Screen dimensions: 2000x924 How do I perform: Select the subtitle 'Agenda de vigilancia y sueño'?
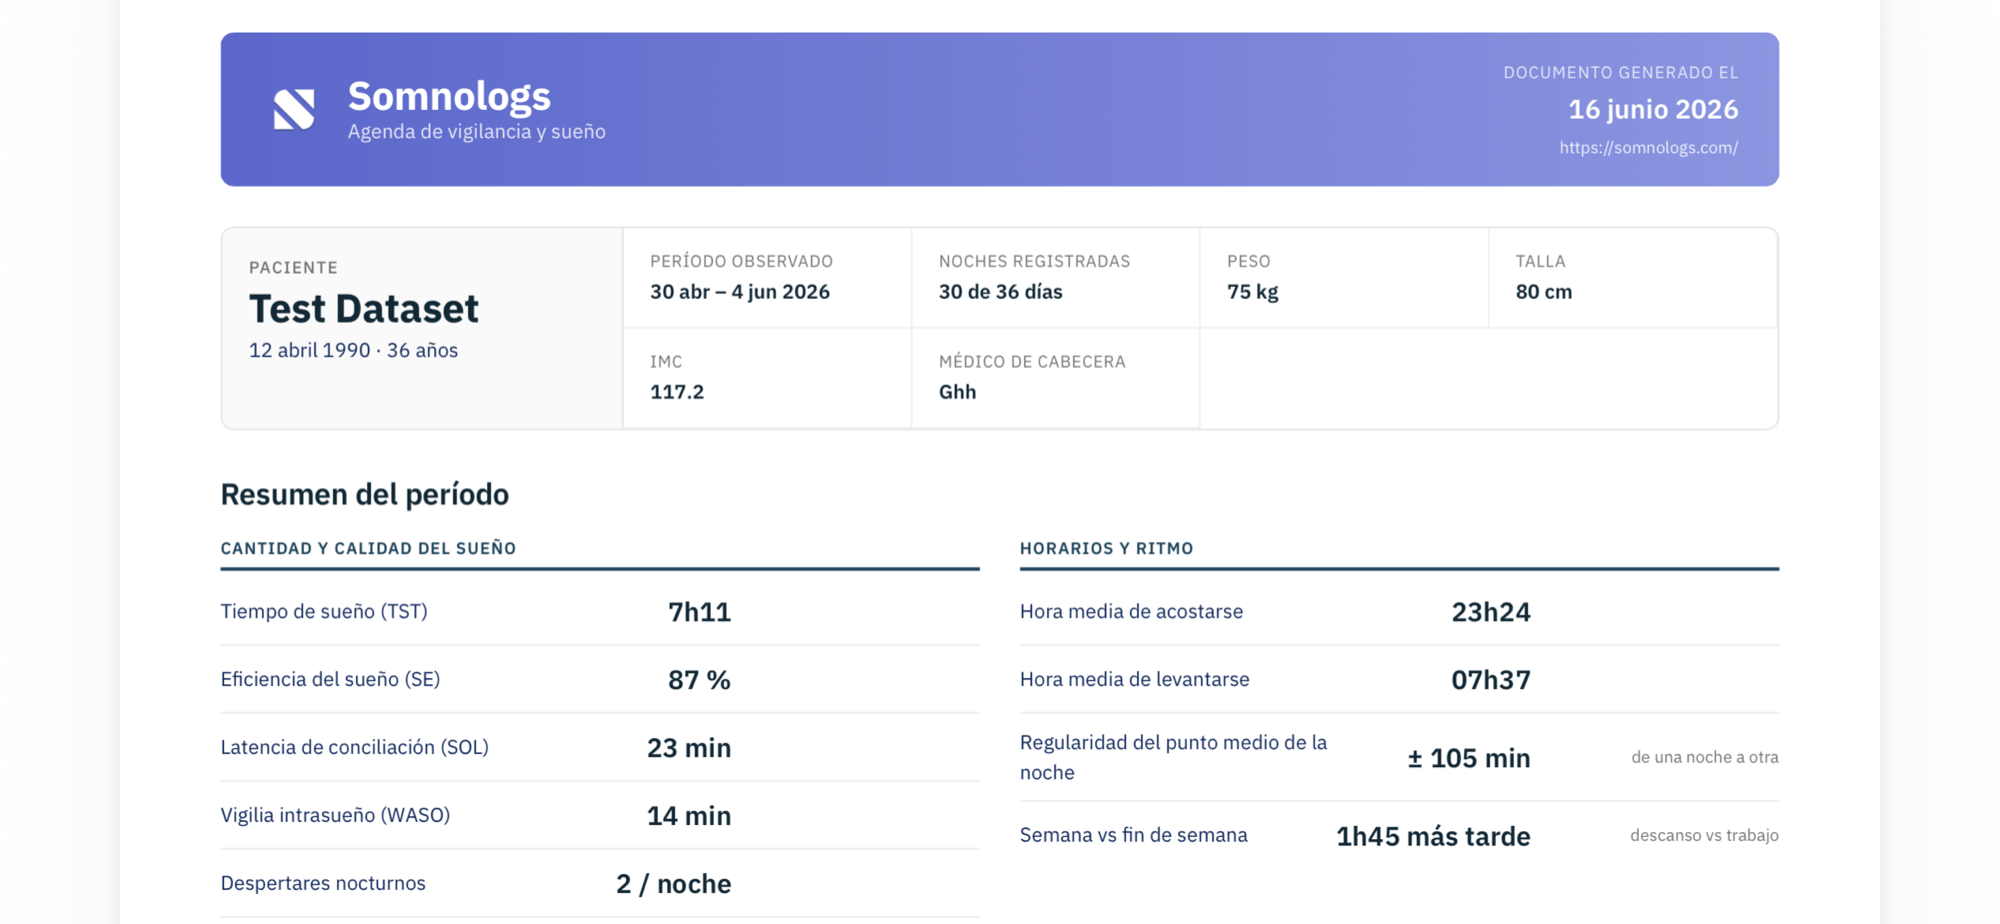[x=476, y=131]
